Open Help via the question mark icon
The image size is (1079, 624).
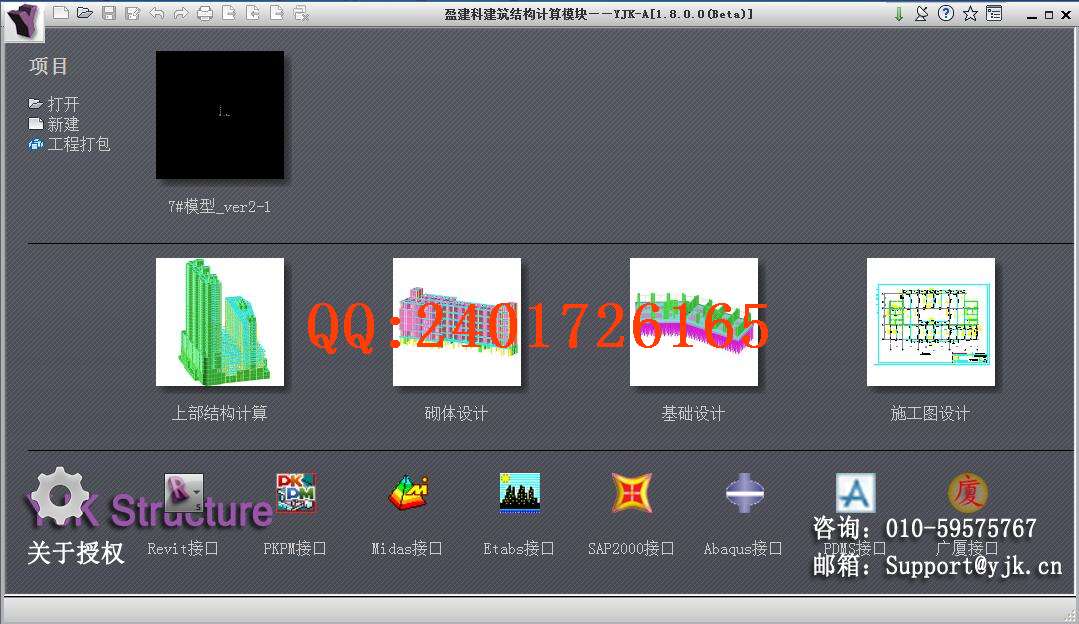(x=946, y=13)
